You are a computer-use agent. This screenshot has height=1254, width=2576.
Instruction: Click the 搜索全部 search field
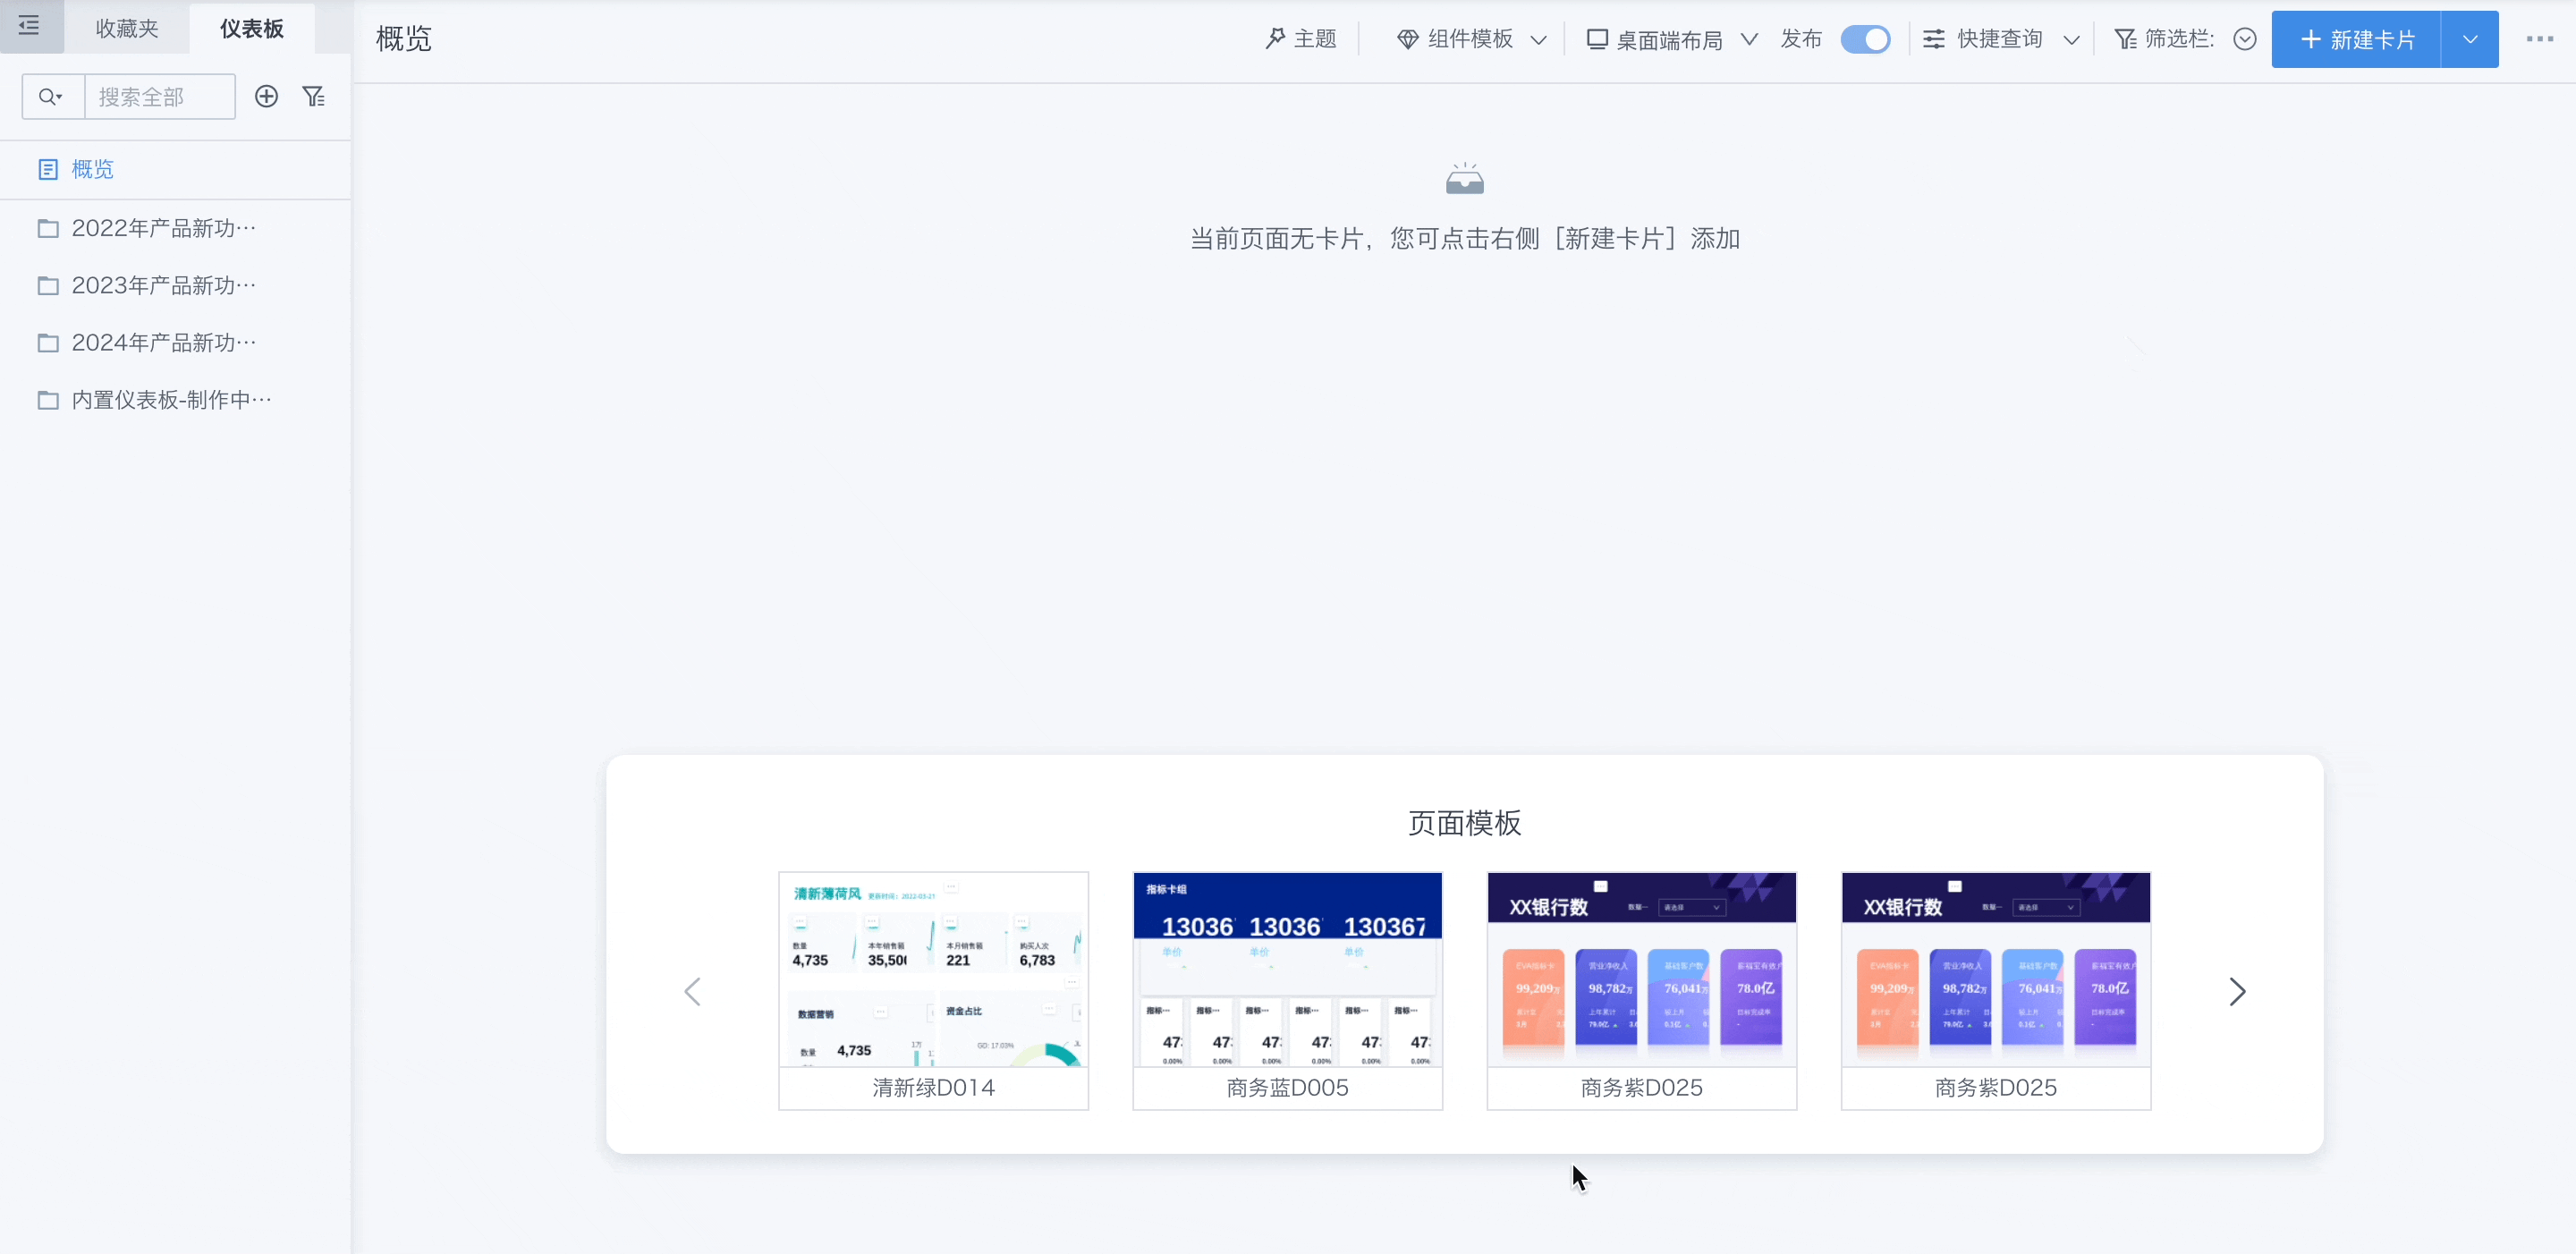click(x=160, y=97)
